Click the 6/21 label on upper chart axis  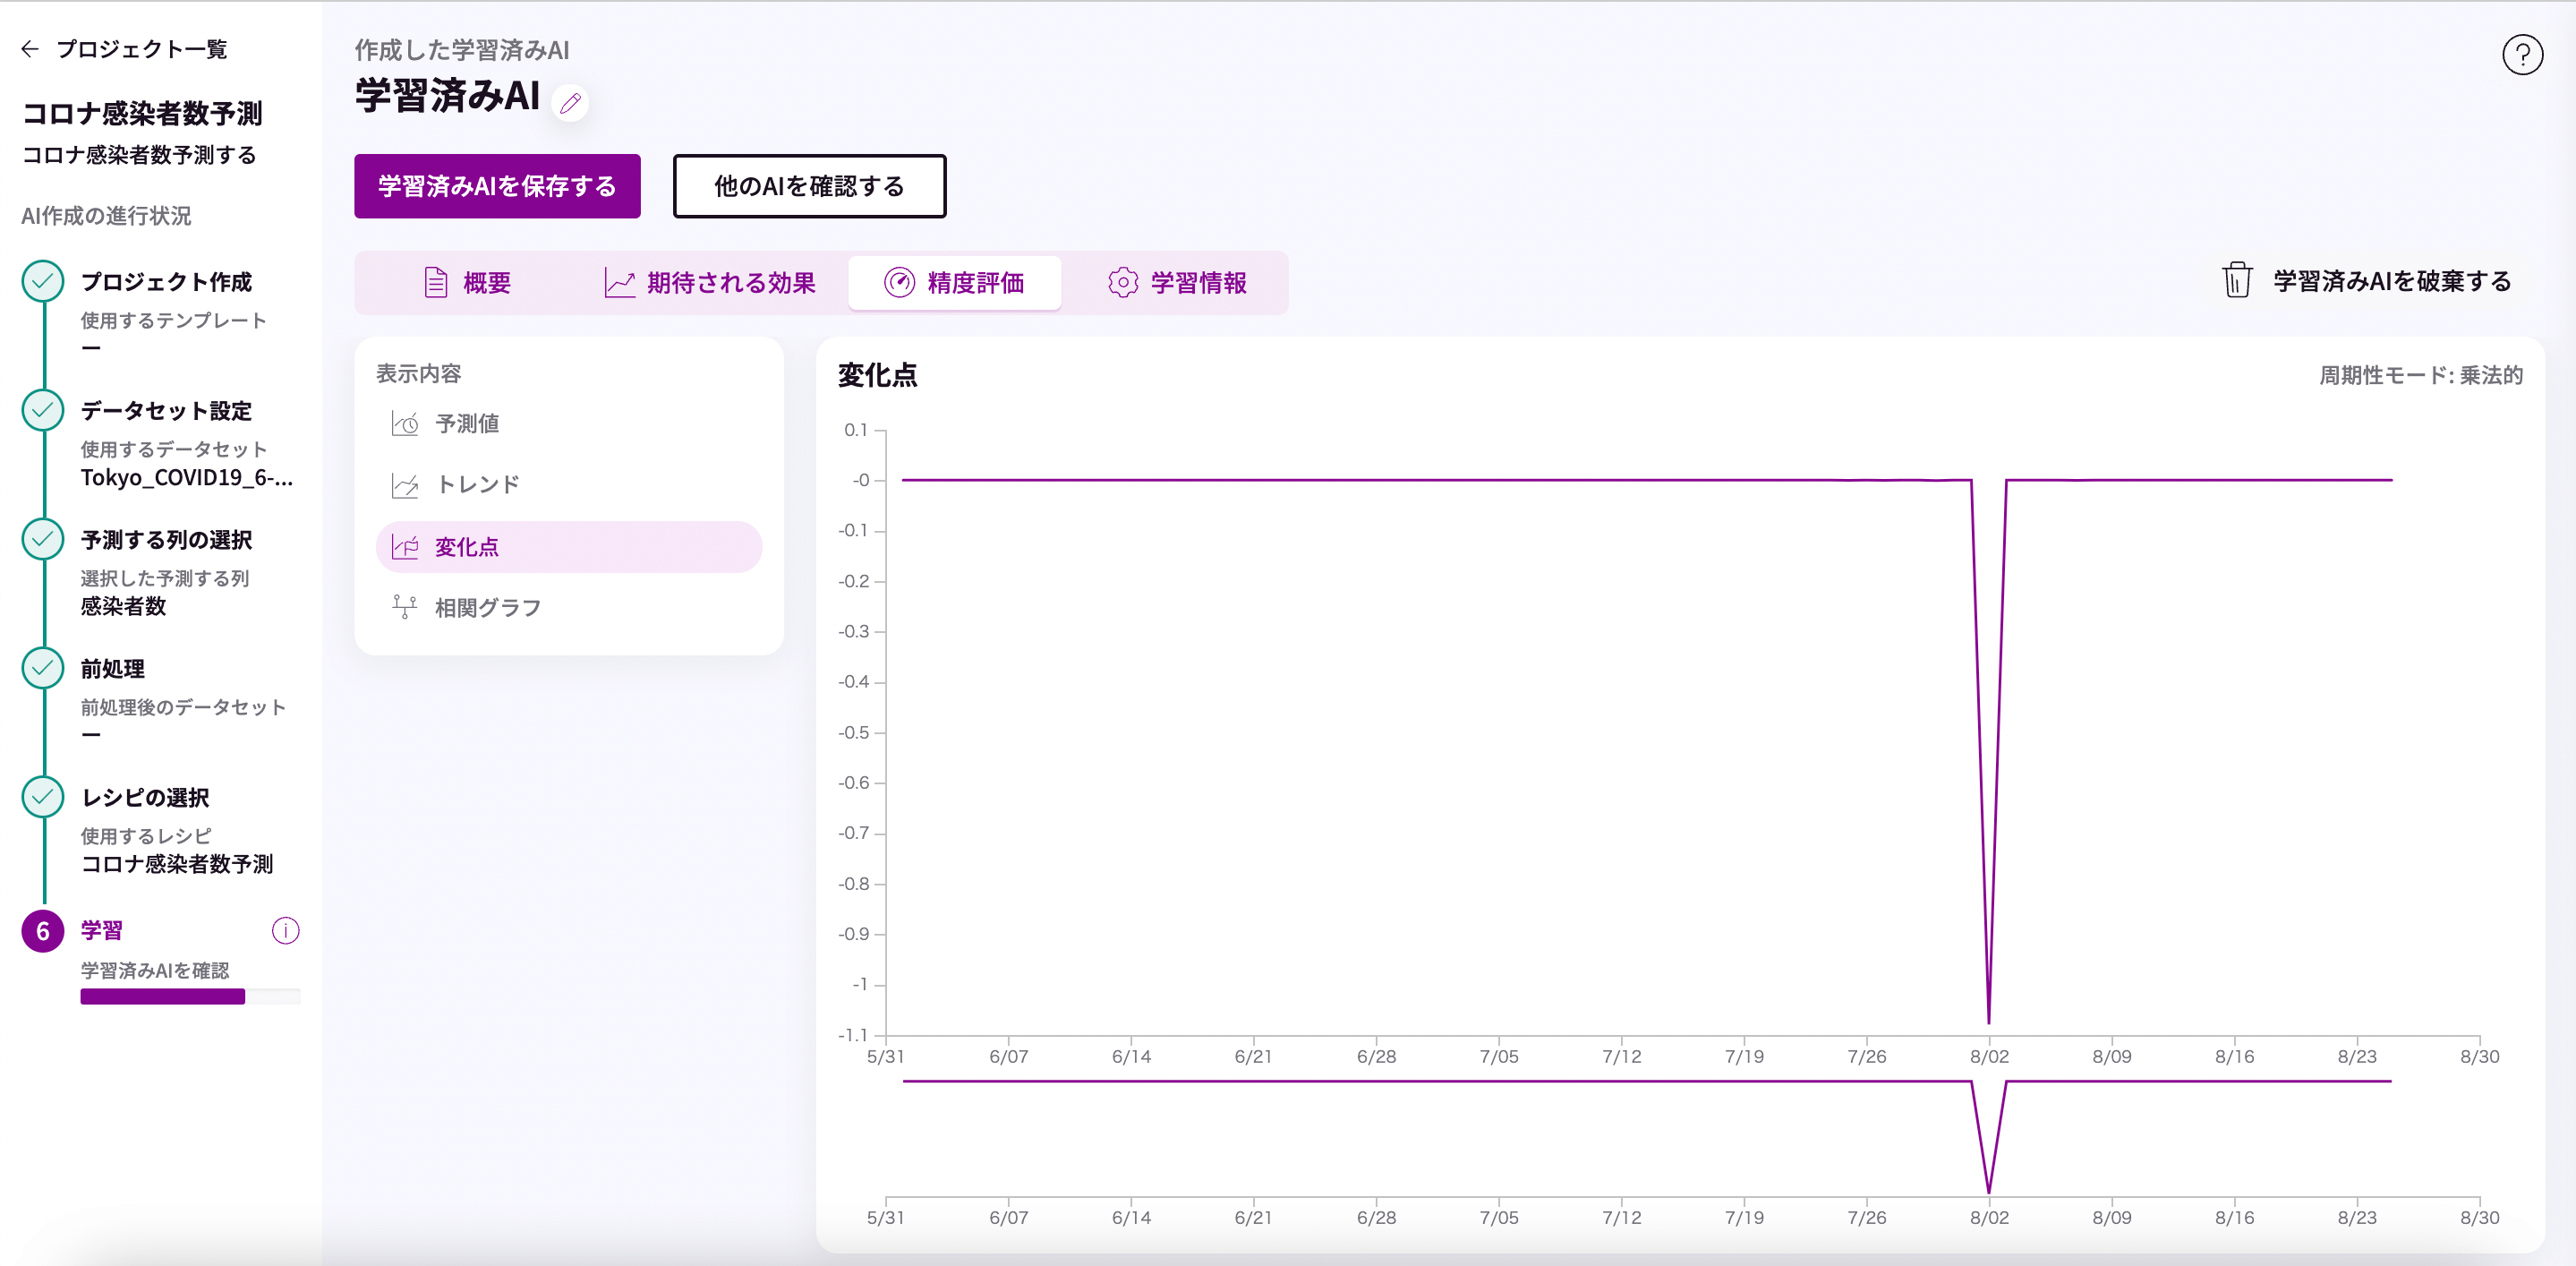(1253, 1056)
